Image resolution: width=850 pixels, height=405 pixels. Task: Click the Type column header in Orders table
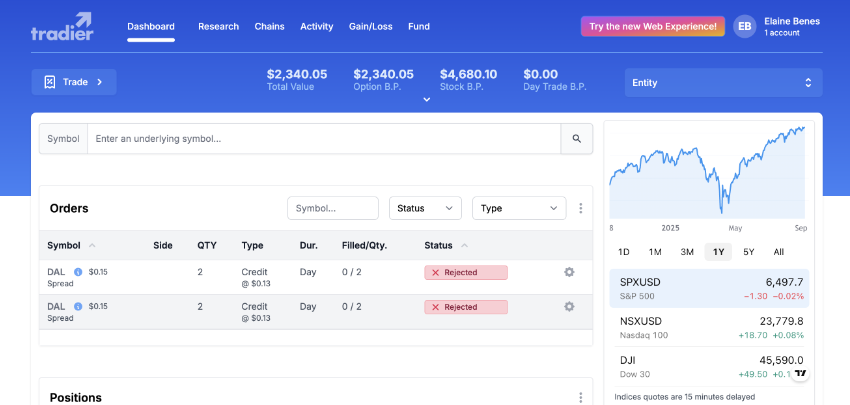pos(253,246)
